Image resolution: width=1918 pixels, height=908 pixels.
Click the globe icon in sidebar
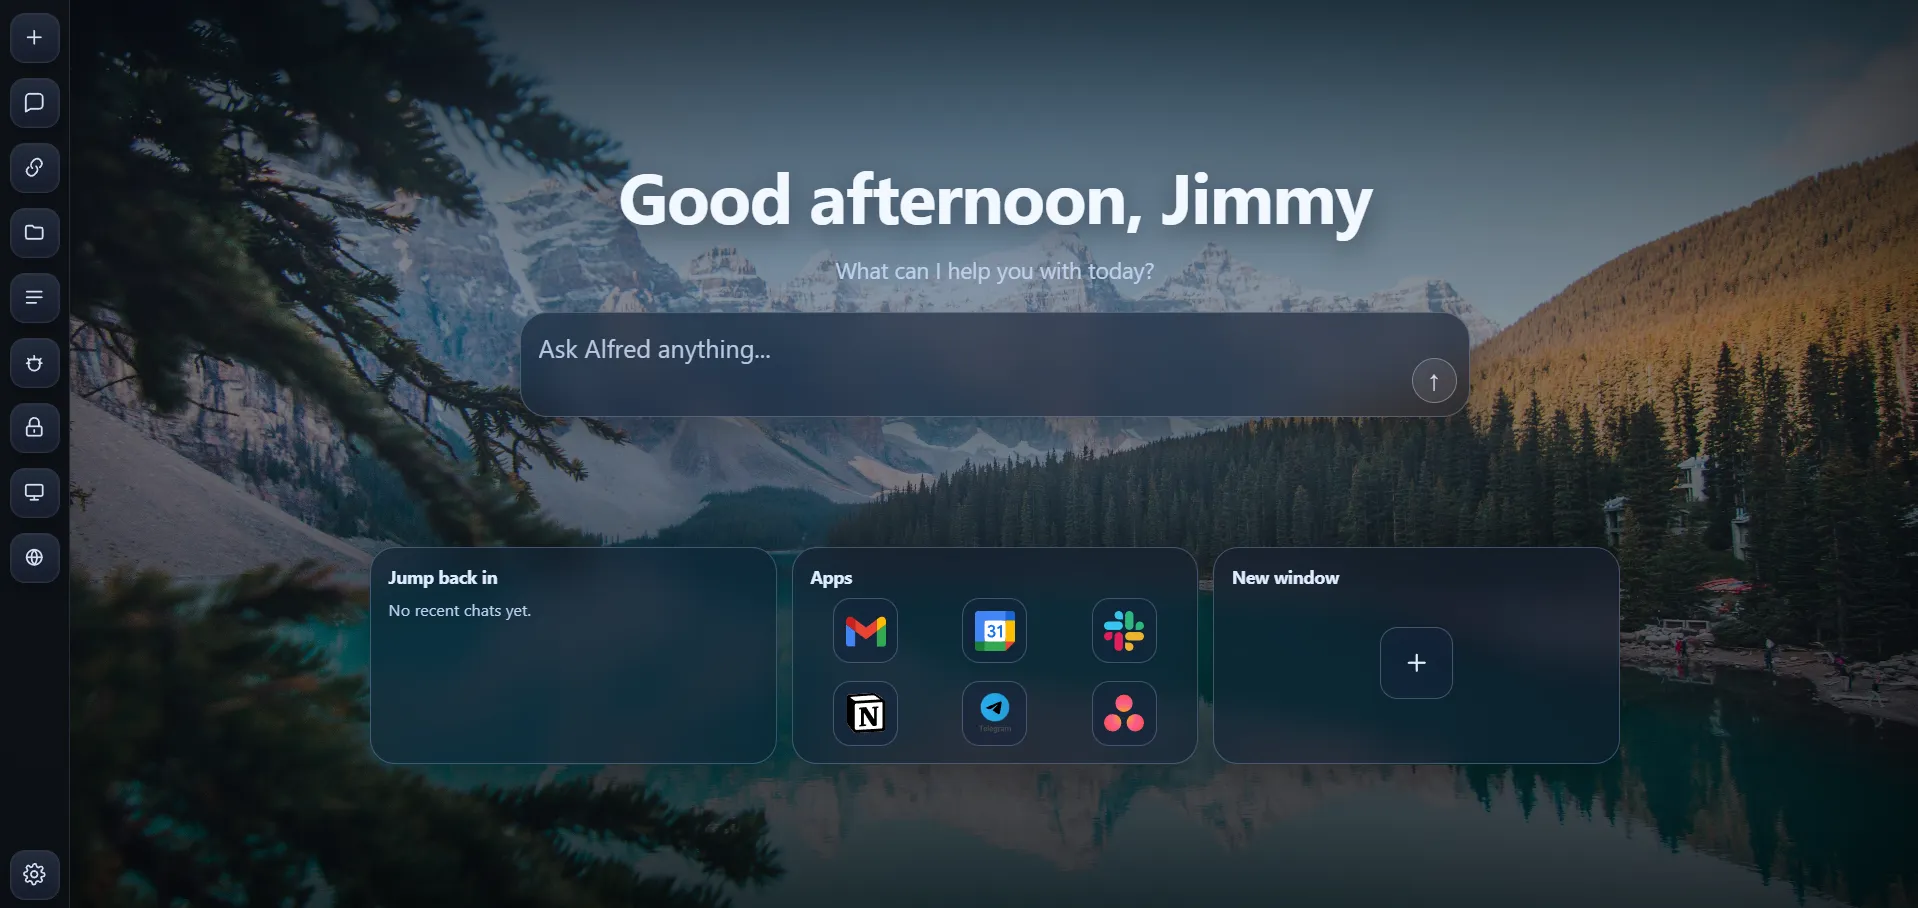(x=34, y=558)
